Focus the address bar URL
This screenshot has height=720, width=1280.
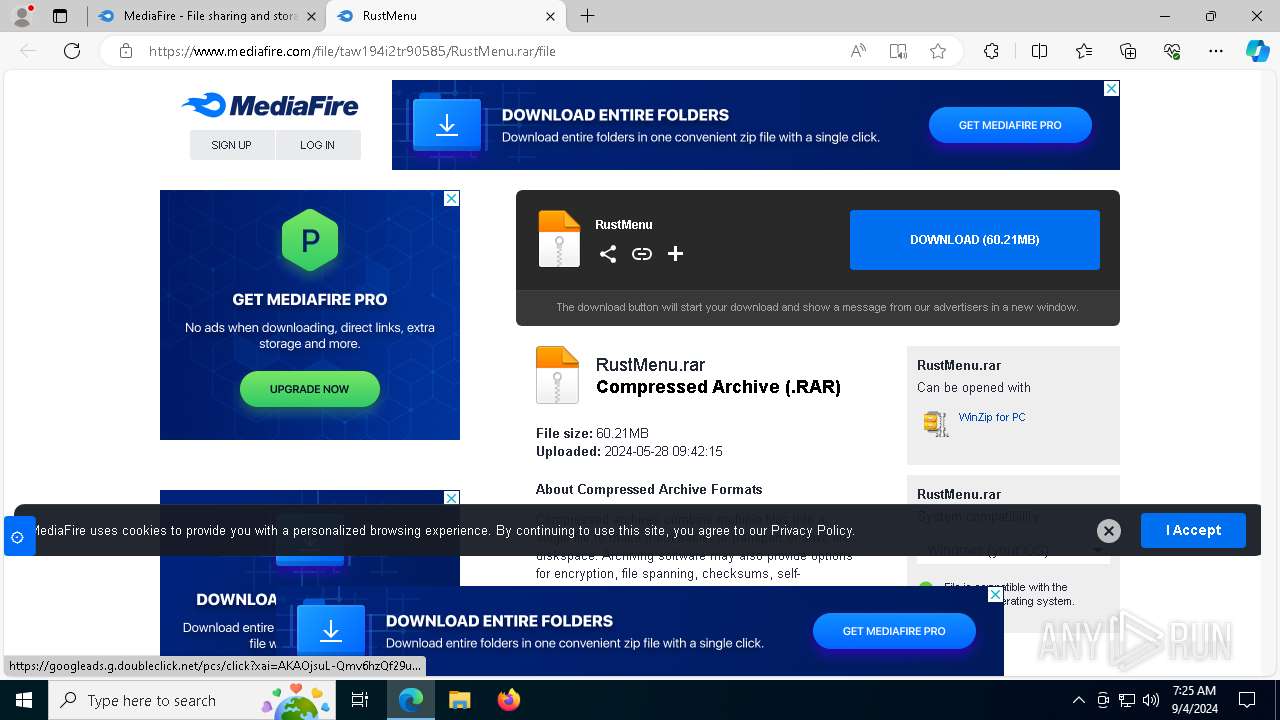(352, 51)
